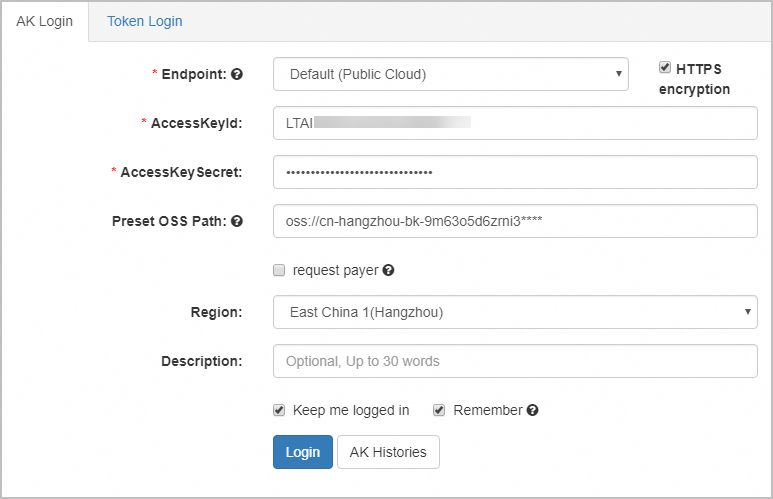Uncheck Keep me logged in
Screen dimensions: 773x499
(x=279, y=410)
